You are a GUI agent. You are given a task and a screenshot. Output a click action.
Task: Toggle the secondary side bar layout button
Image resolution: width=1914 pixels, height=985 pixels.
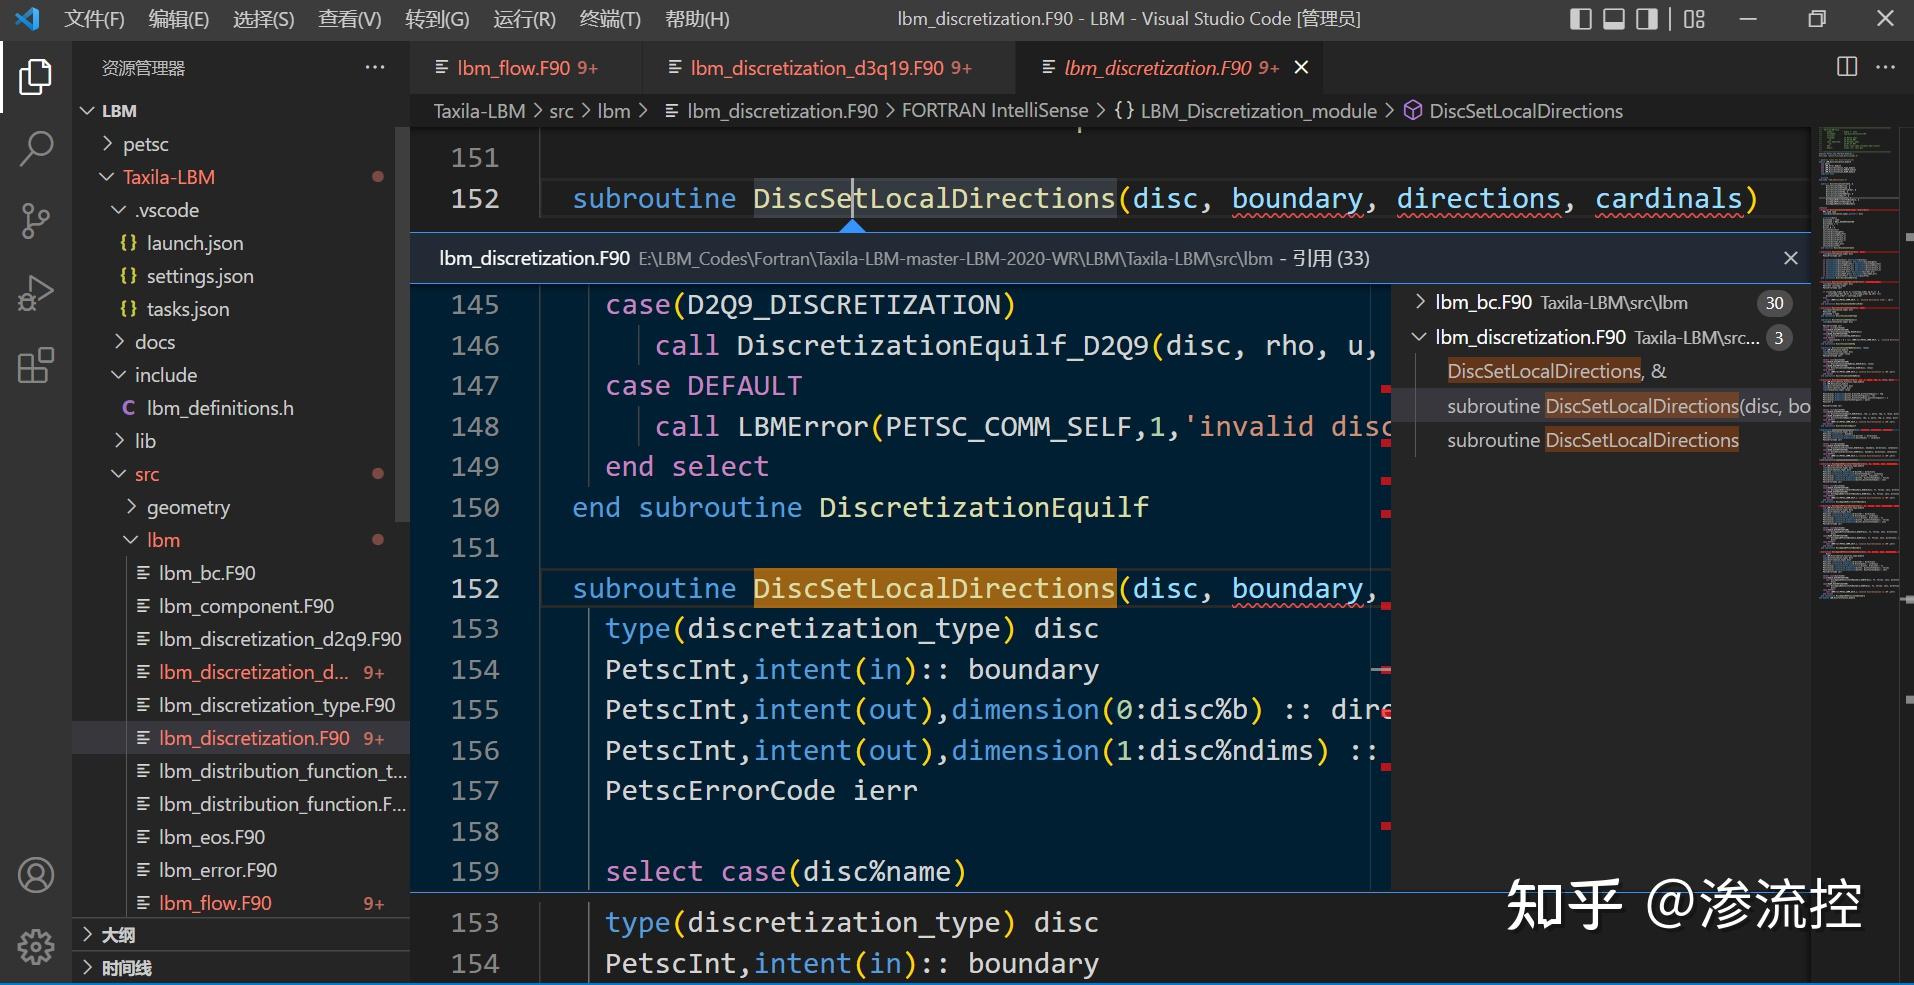point(1647,19)
